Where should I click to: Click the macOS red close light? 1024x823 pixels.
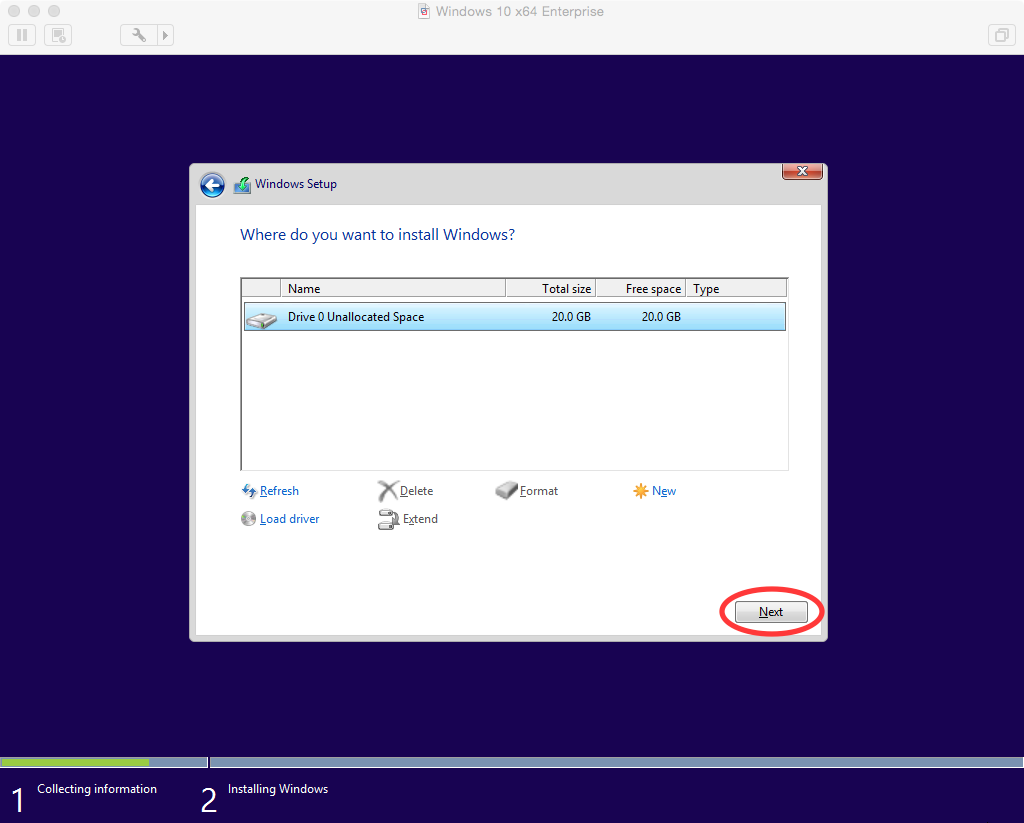coord(14,11)
